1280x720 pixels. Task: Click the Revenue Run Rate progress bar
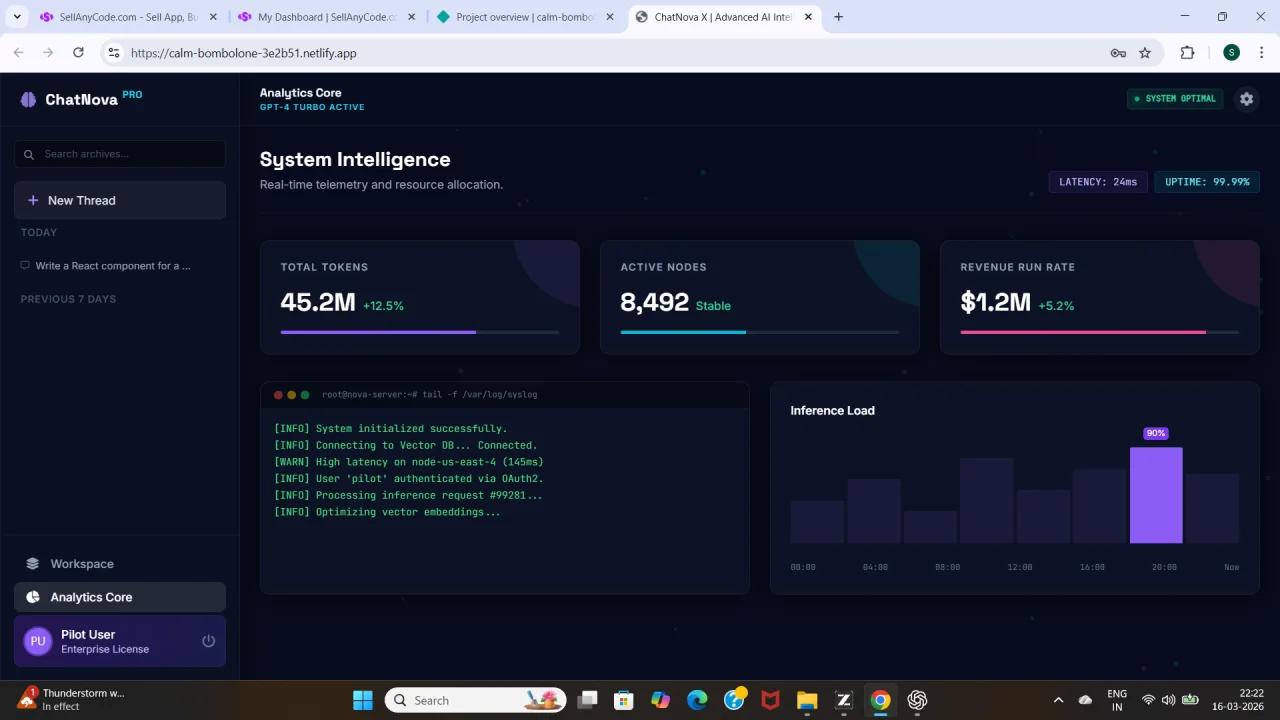pyautogui.click(x=1100, y=332)
